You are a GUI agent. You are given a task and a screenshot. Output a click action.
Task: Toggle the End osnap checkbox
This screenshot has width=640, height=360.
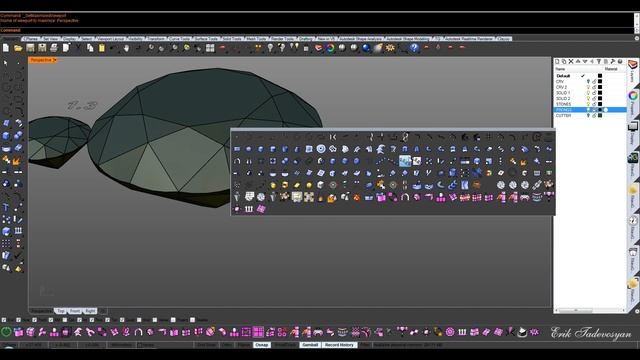(x=4, y=320)
